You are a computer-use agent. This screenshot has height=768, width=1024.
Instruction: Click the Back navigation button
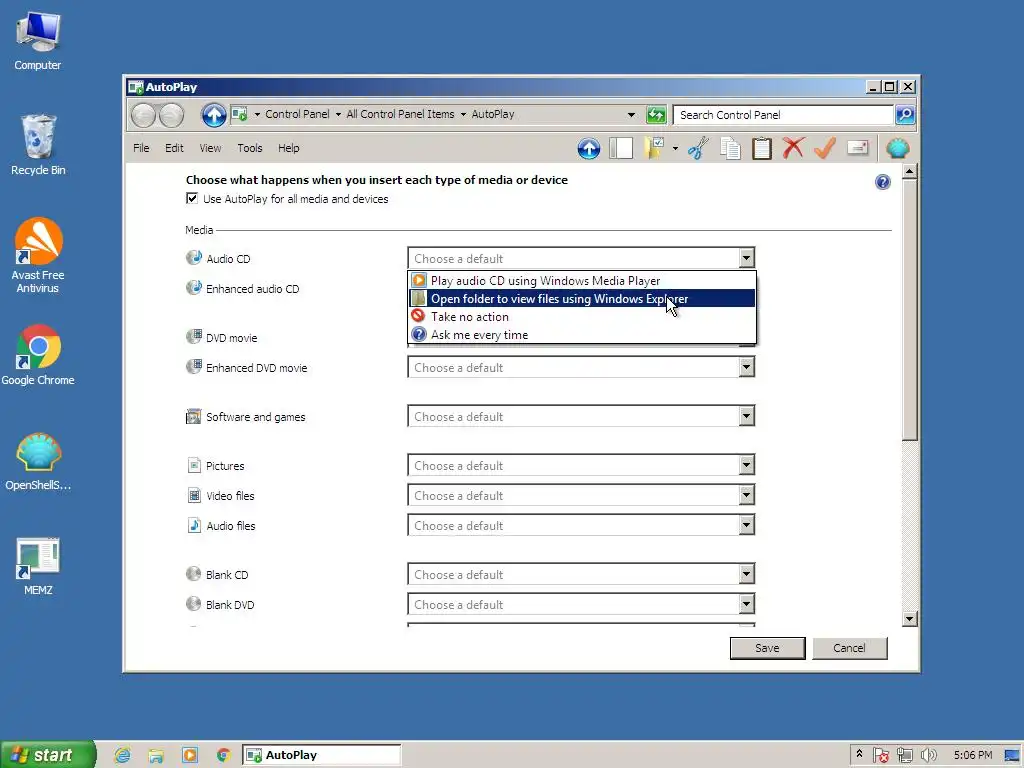point(143,116)
